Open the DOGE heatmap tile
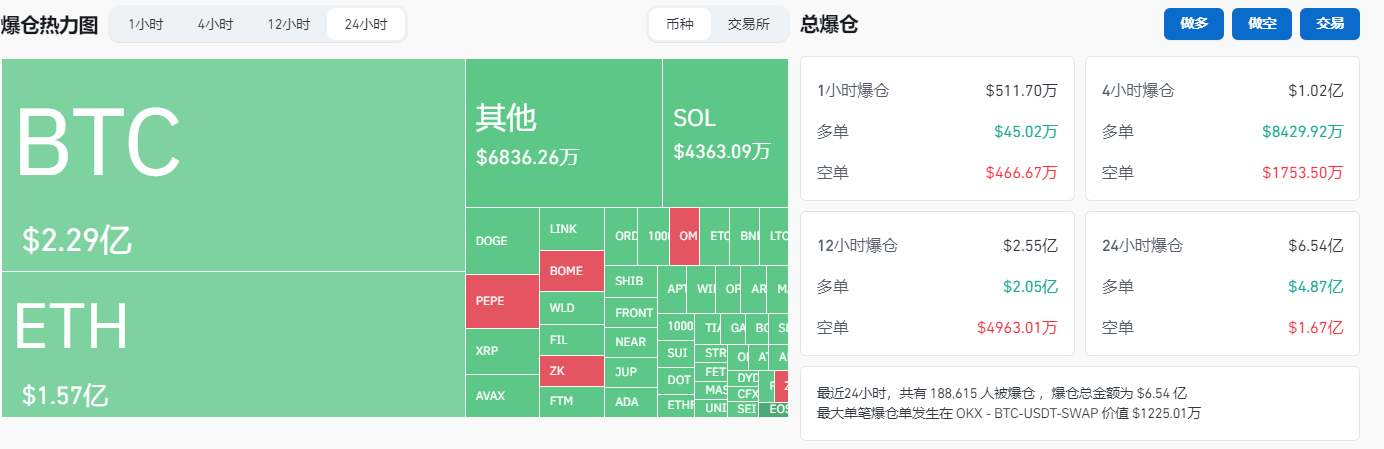This screenshot has width=1384, height=449. 502,241
